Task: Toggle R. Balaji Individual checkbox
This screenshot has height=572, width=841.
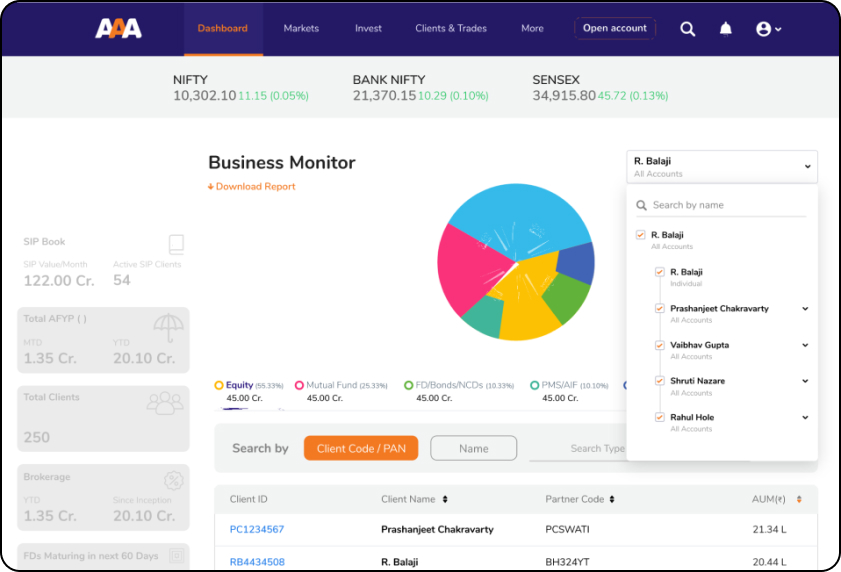Action: click(660, 272)
